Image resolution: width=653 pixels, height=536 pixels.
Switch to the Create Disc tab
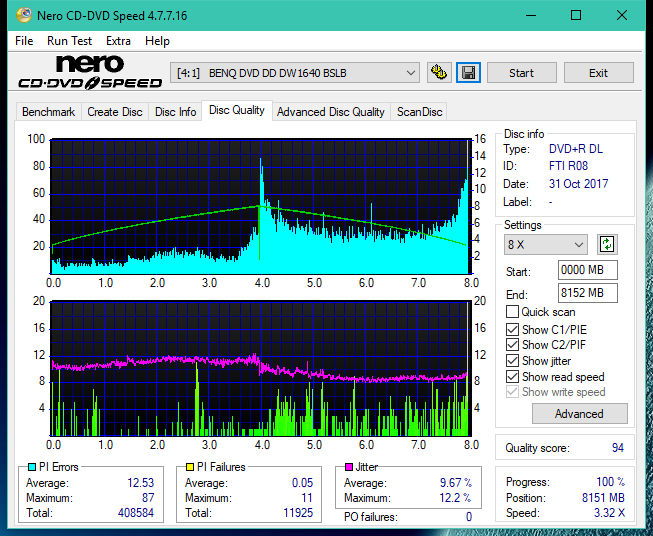[x=115, y=112]
